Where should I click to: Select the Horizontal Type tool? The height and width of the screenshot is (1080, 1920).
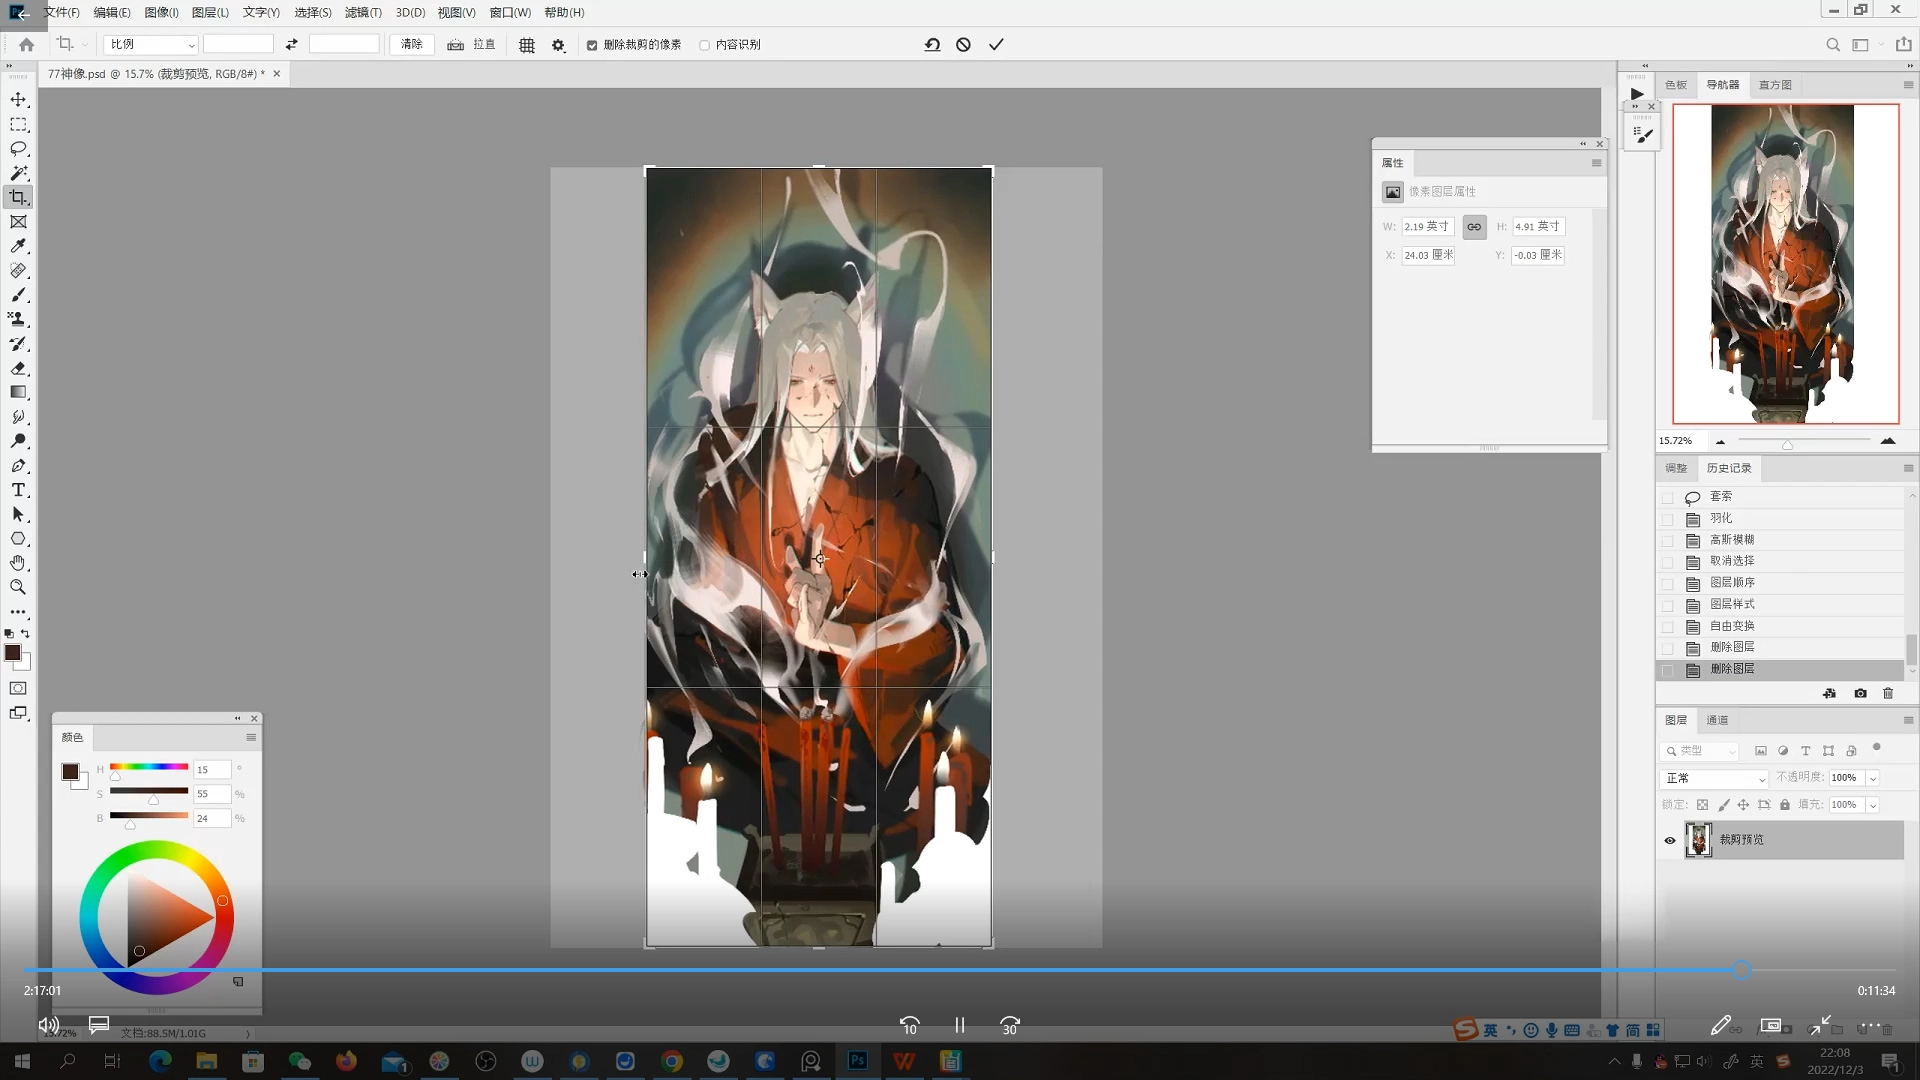tap(18, 490)
